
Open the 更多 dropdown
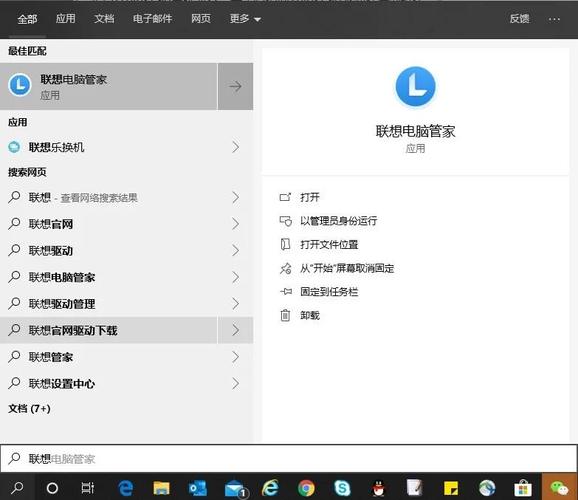click(x=245, y=18)
